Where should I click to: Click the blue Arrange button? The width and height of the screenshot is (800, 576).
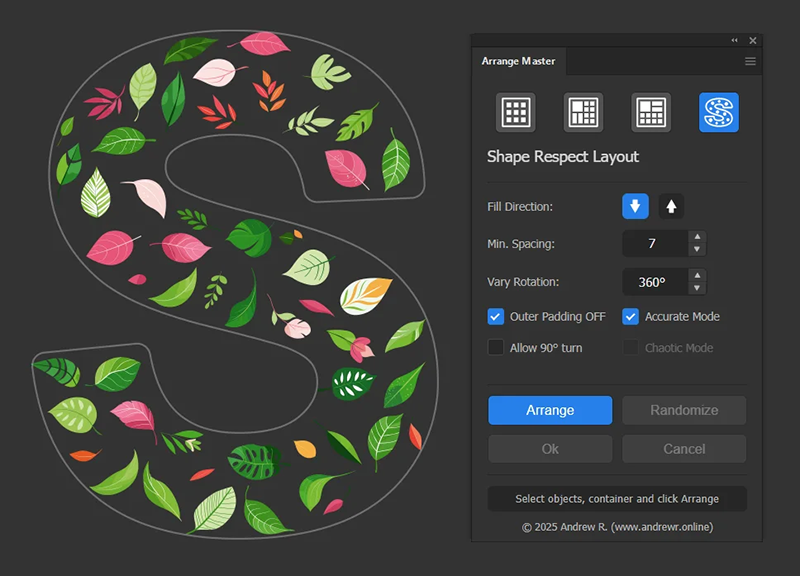(x=550, y=410)
